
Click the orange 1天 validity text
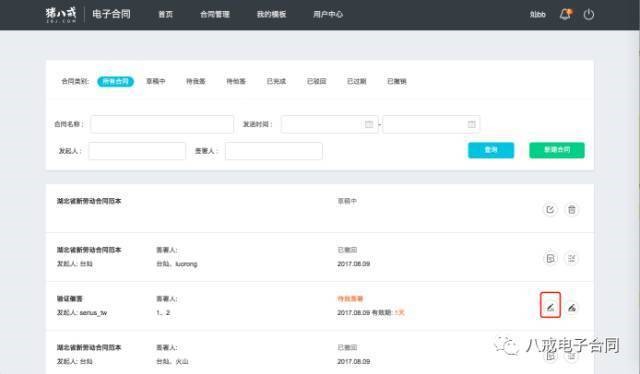(399, 313)
